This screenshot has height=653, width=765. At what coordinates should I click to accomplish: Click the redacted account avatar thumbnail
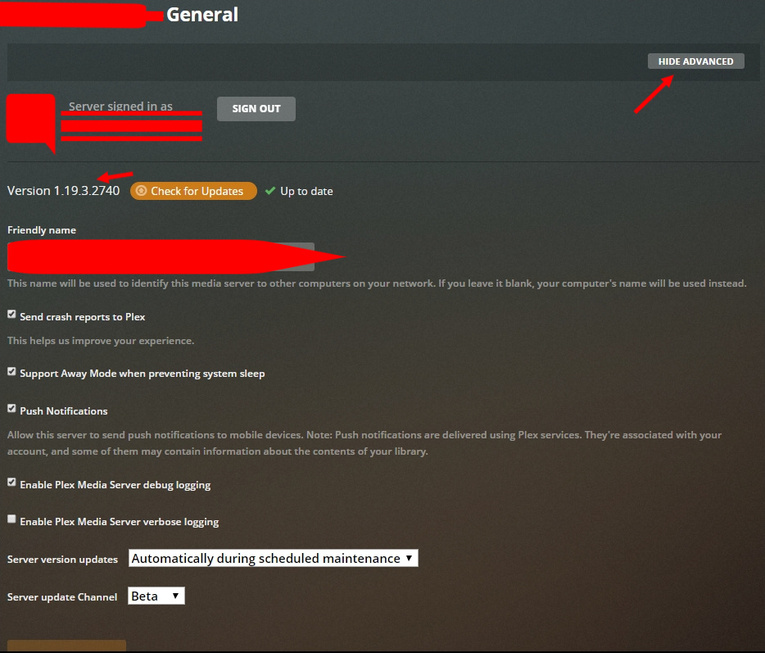pos(31,122)
